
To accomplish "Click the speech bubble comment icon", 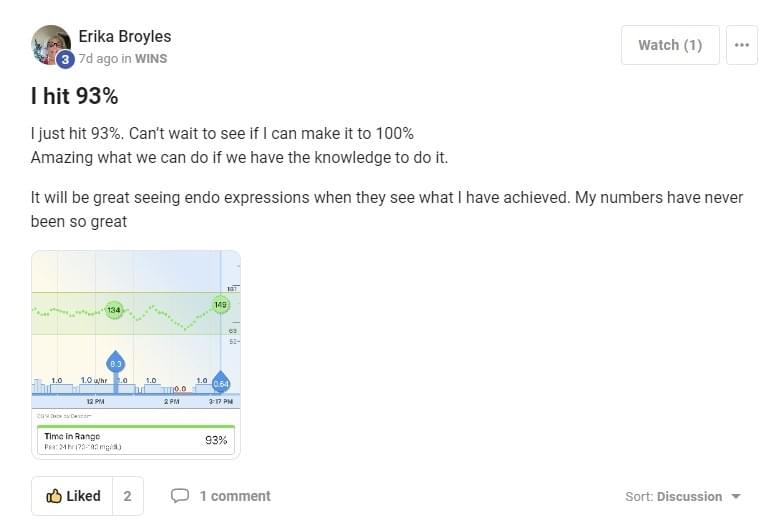I will [180, 496].
